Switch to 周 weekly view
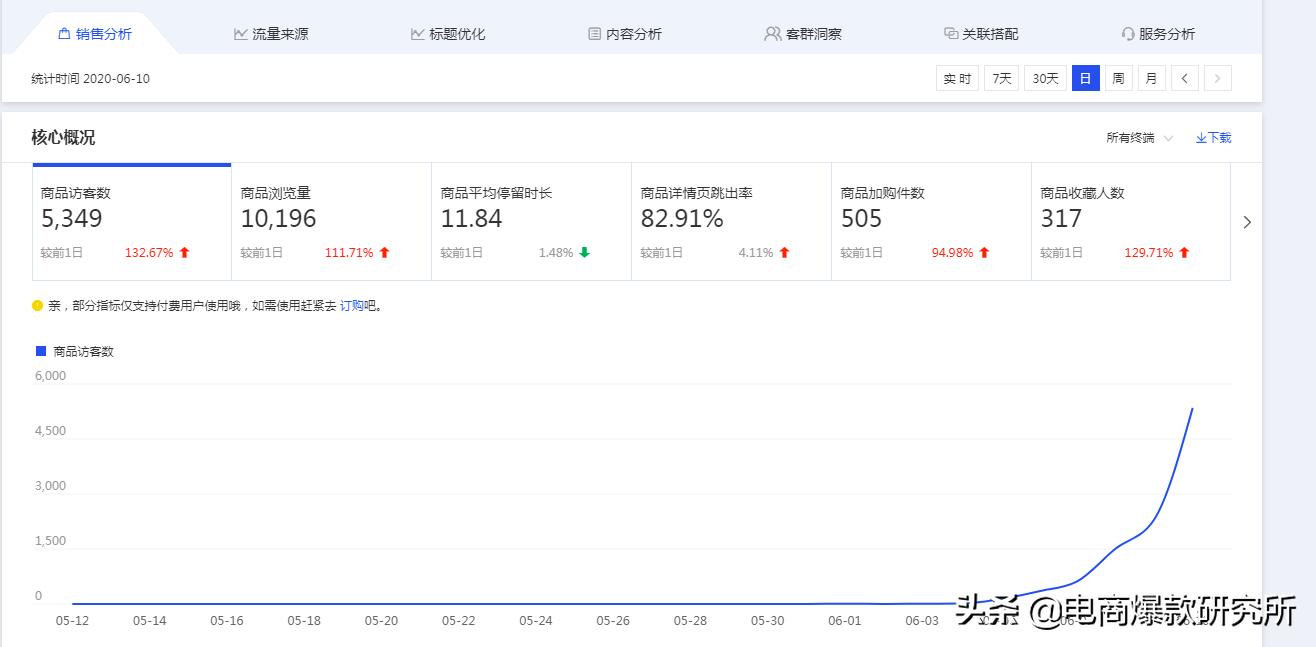1316x647 pixels. 1117,77
